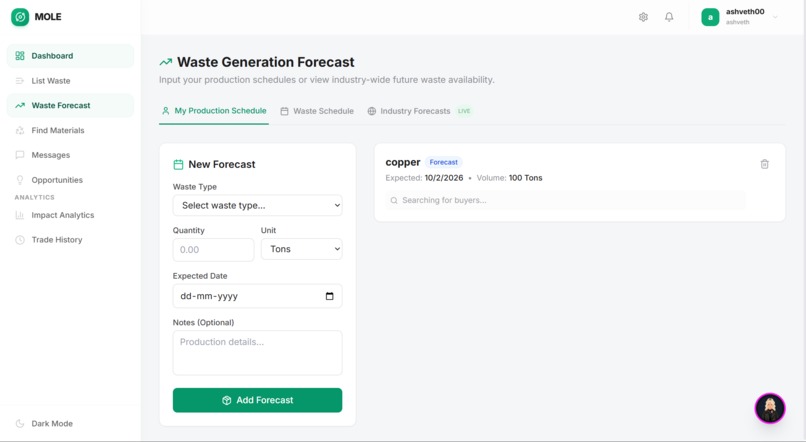Click the Find Materials recycle icon
806x442 pixels.
coord(20,130)
